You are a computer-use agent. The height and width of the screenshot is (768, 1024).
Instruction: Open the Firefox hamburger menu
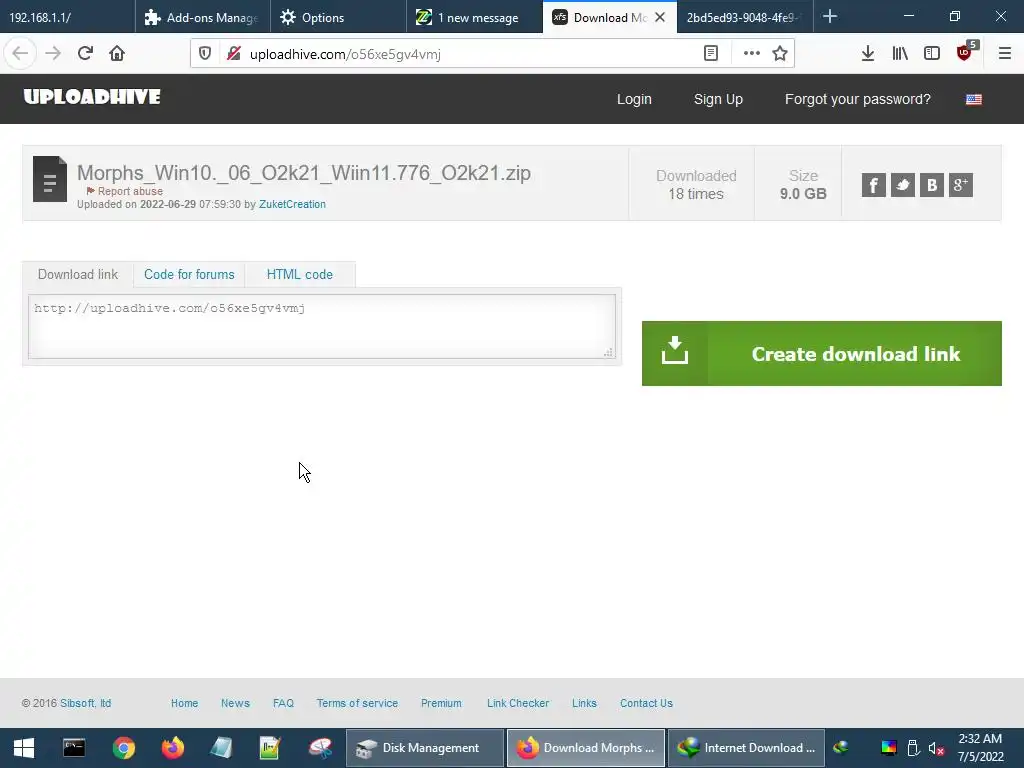pyautogui.click(x=1005, y=54)
